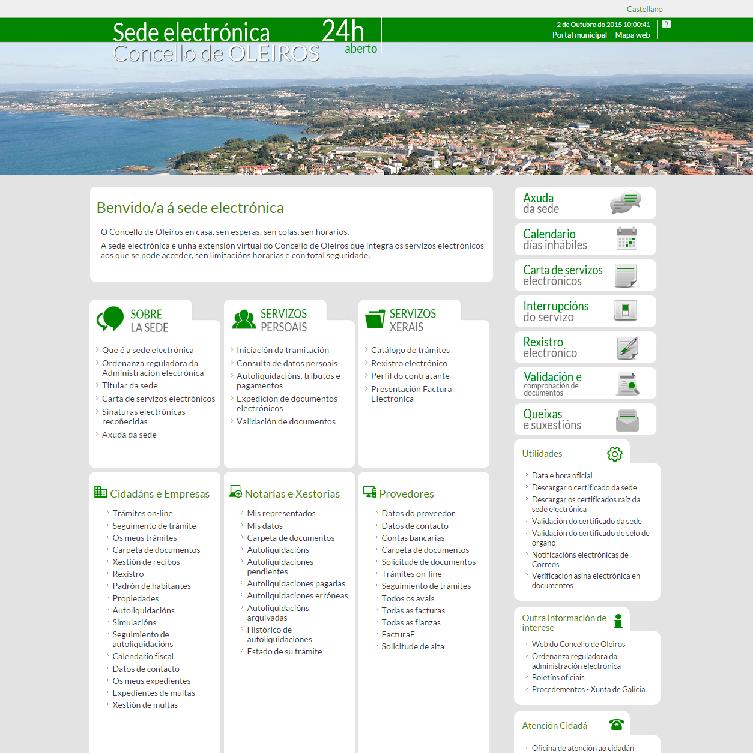Click the Servizos Persoais people icon
753x753 pixels.
[243, 320]
